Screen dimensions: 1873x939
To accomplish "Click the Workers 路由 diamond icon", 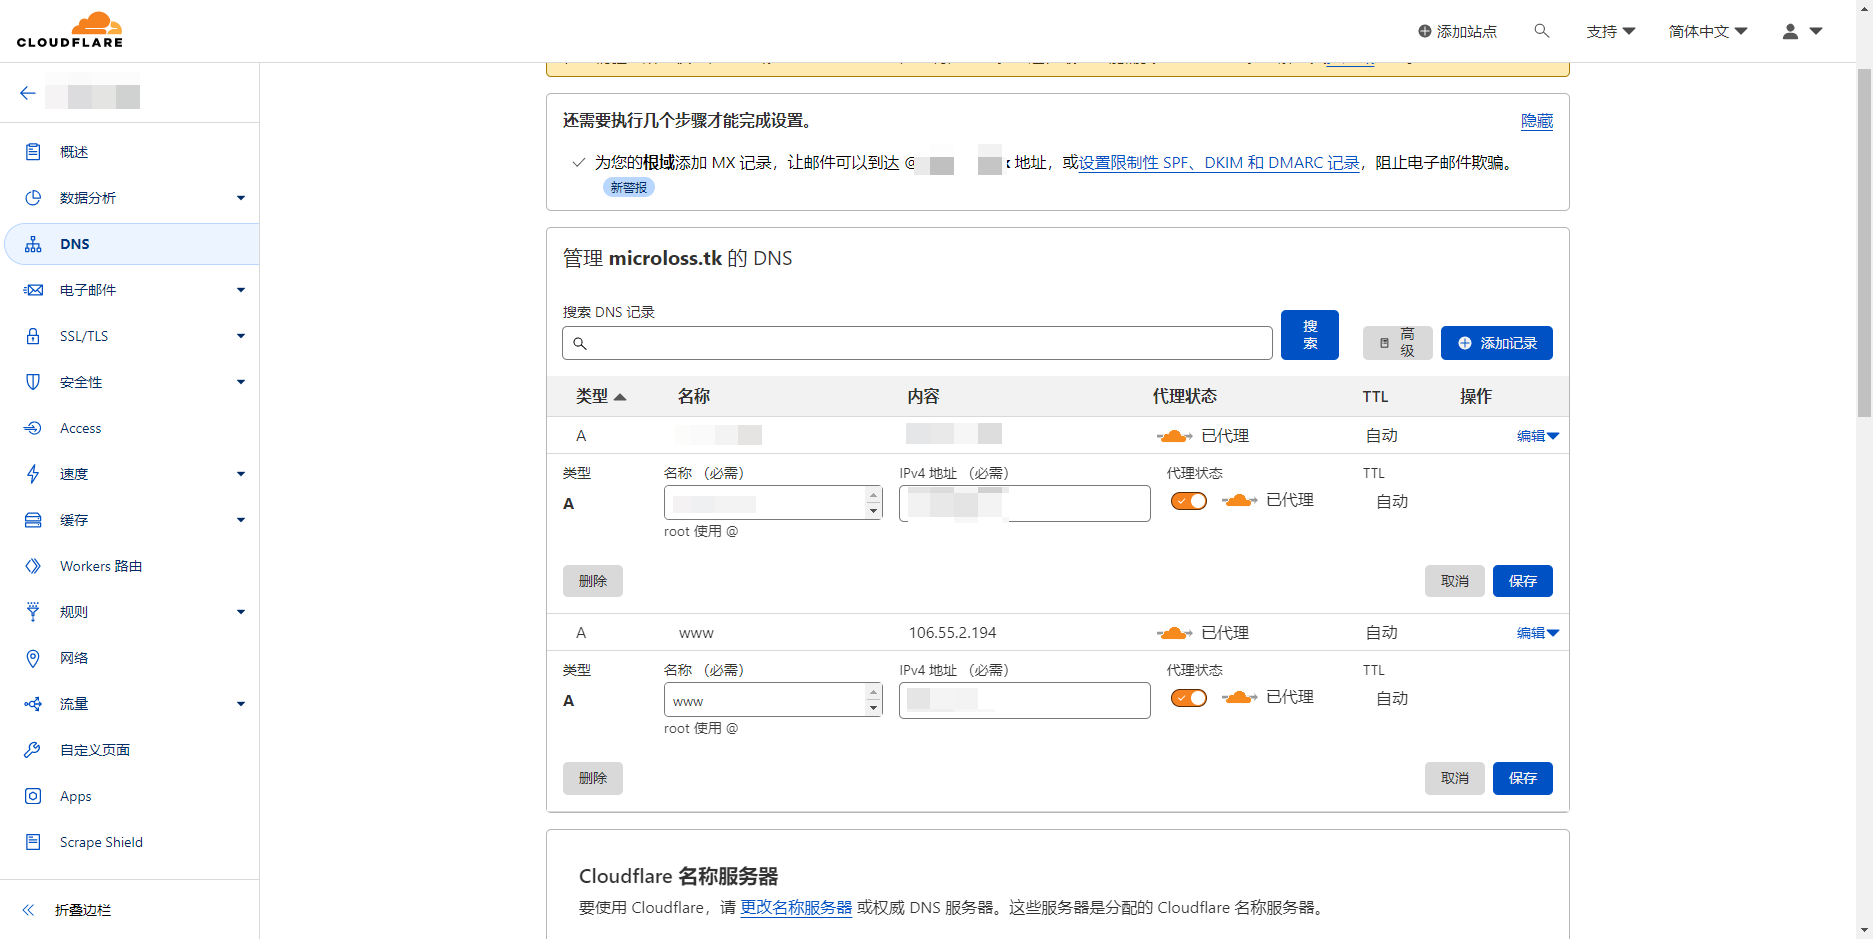I will tap(33, 566).
